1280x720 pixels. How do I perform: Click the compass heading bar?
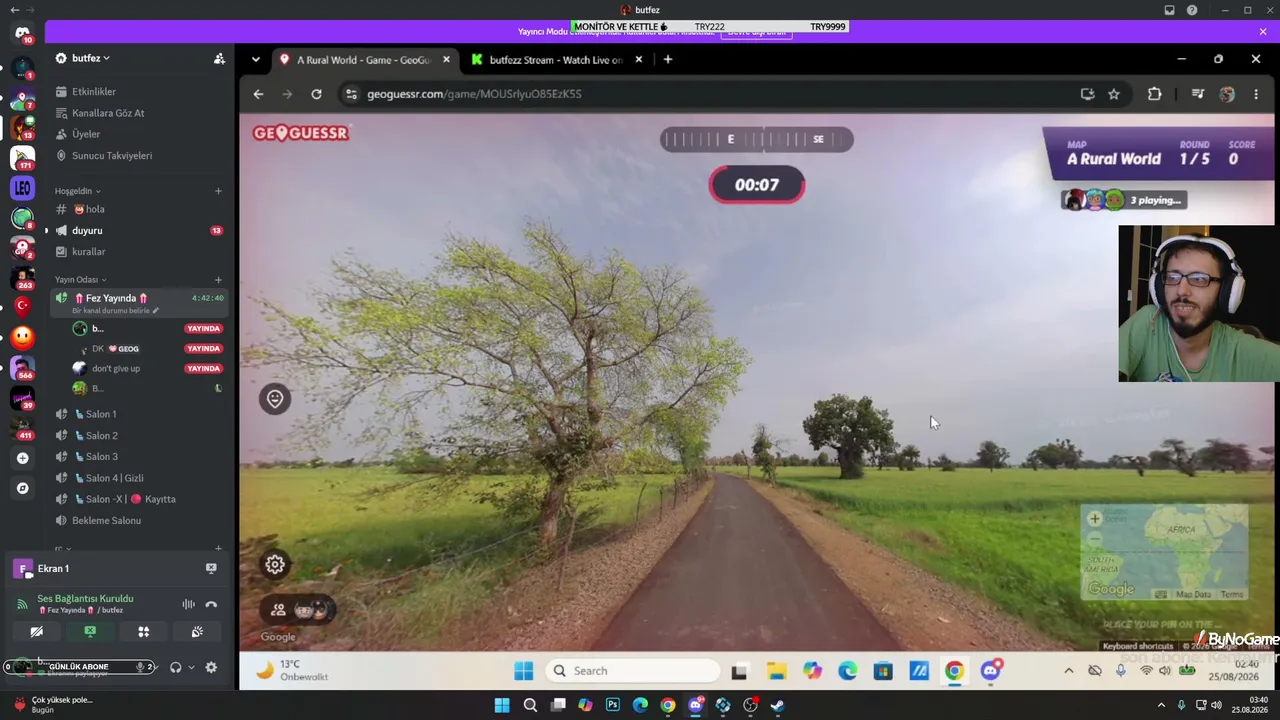(x=757, y=139)
